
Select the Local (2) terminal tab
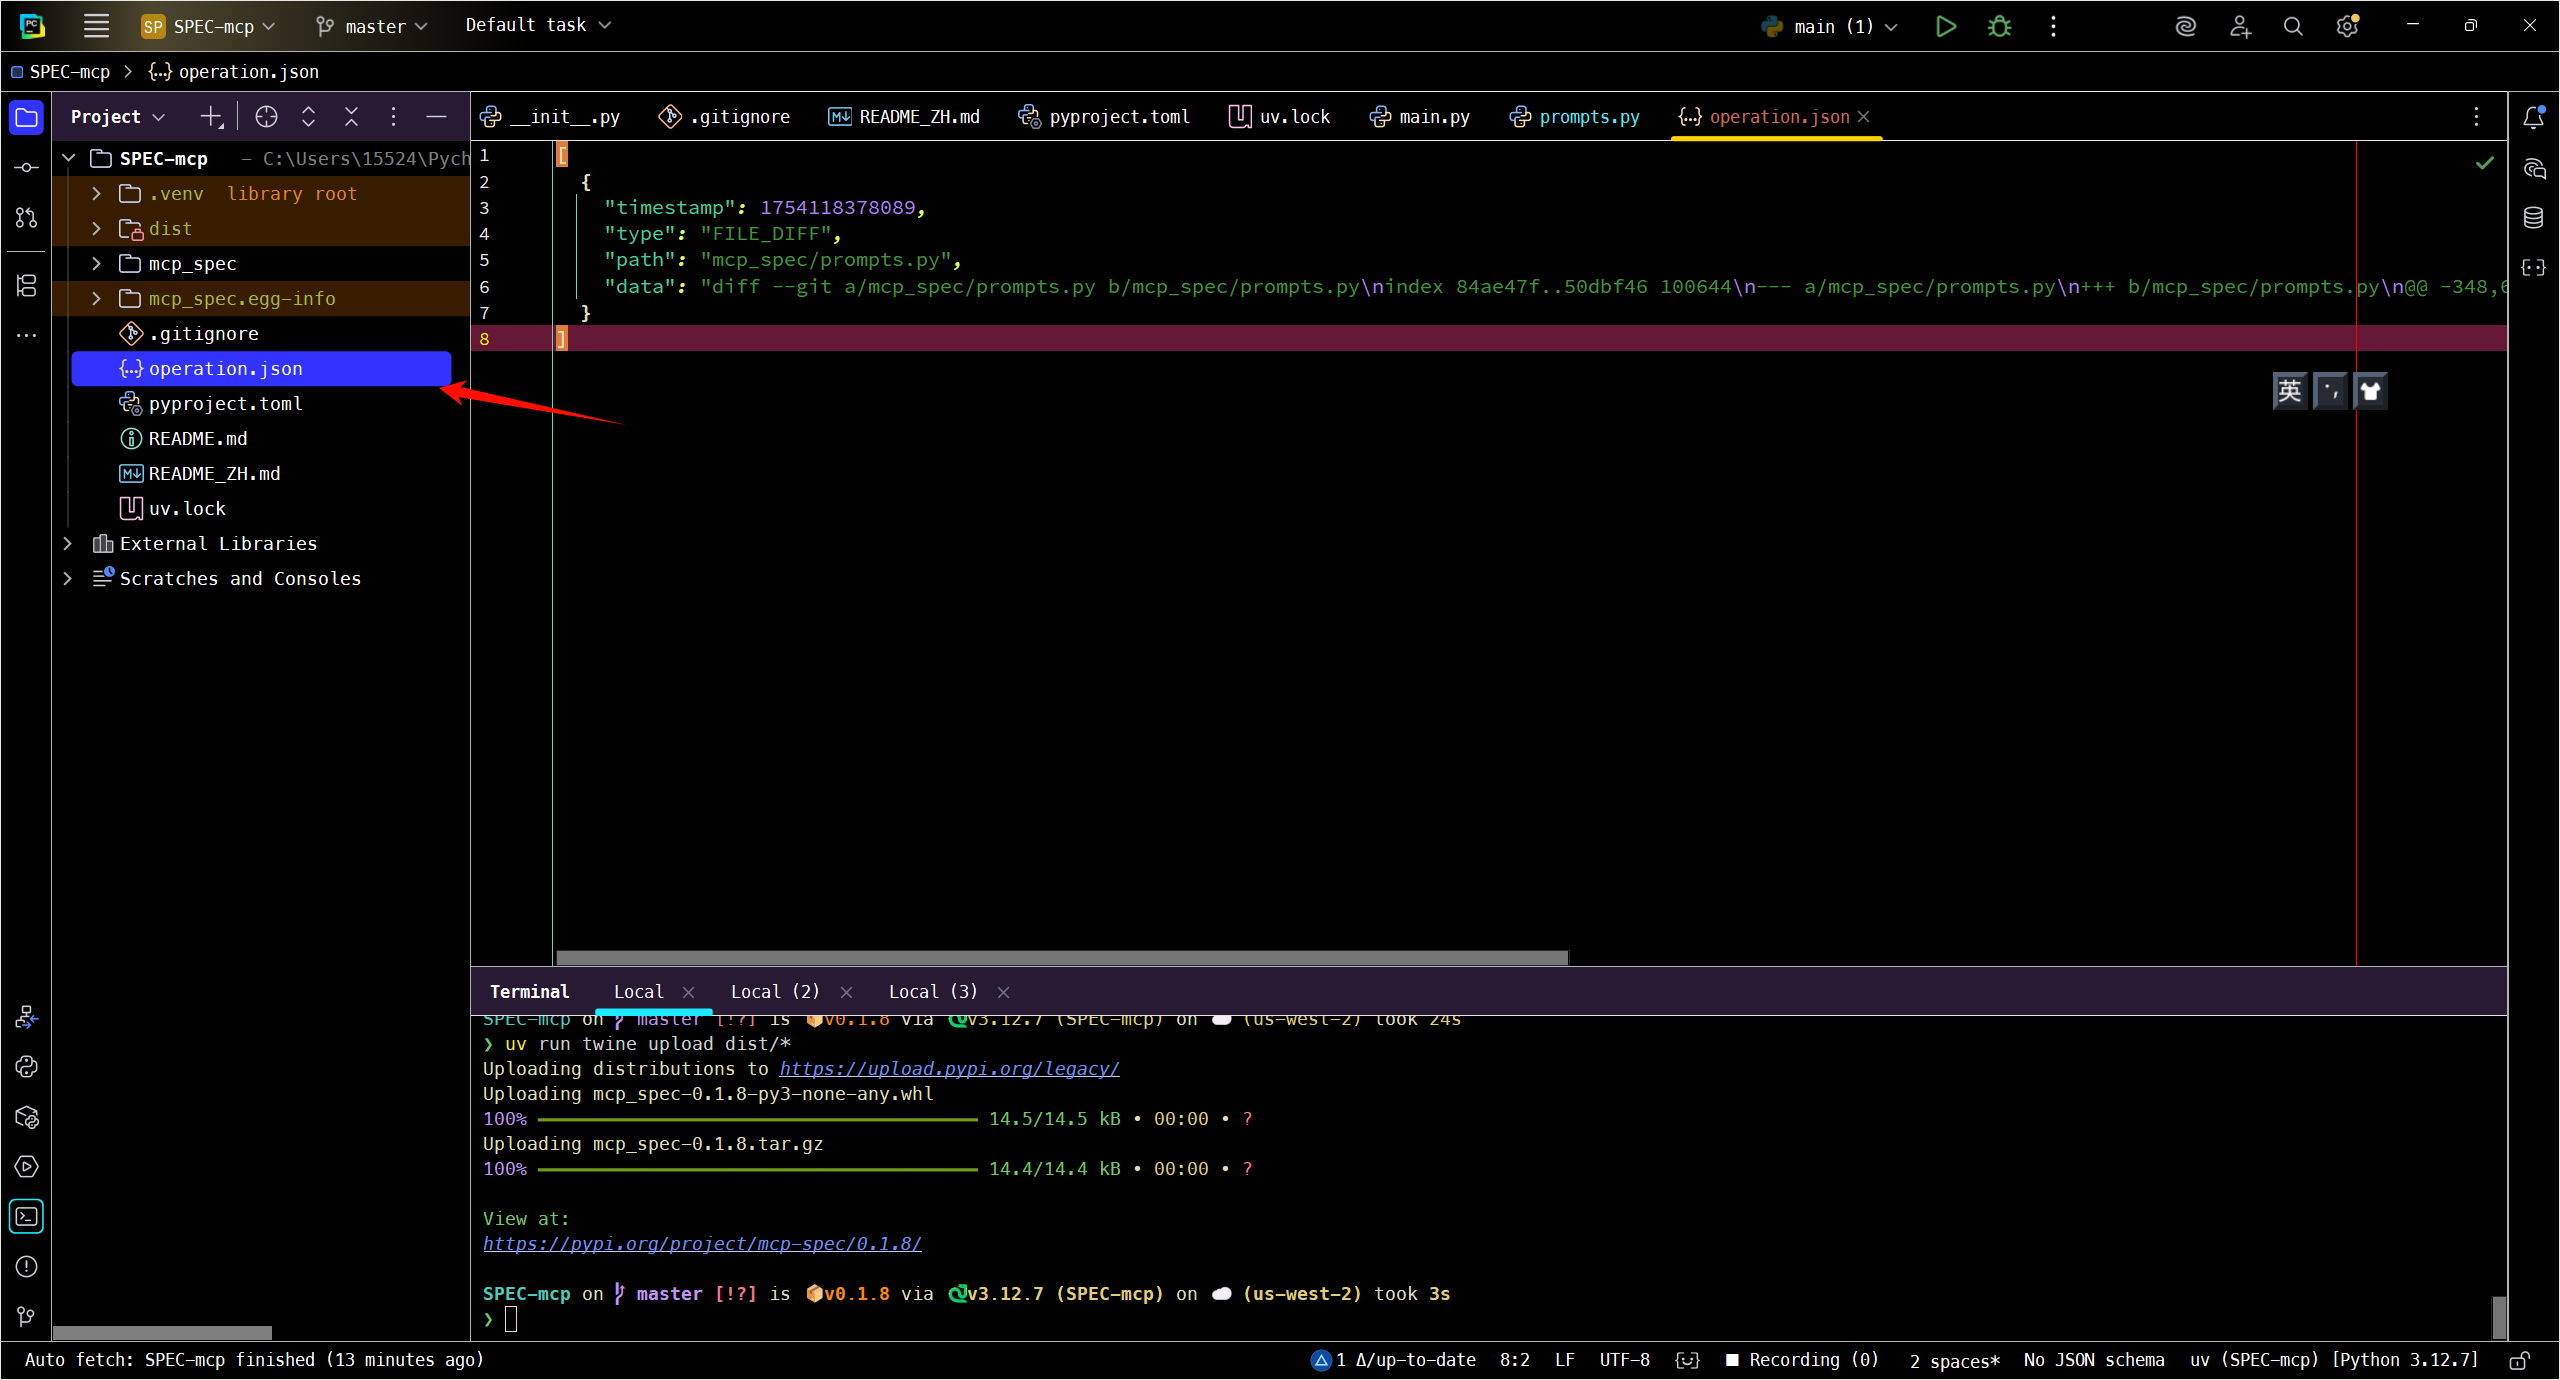pyautogui.click(x=775, y=991)
